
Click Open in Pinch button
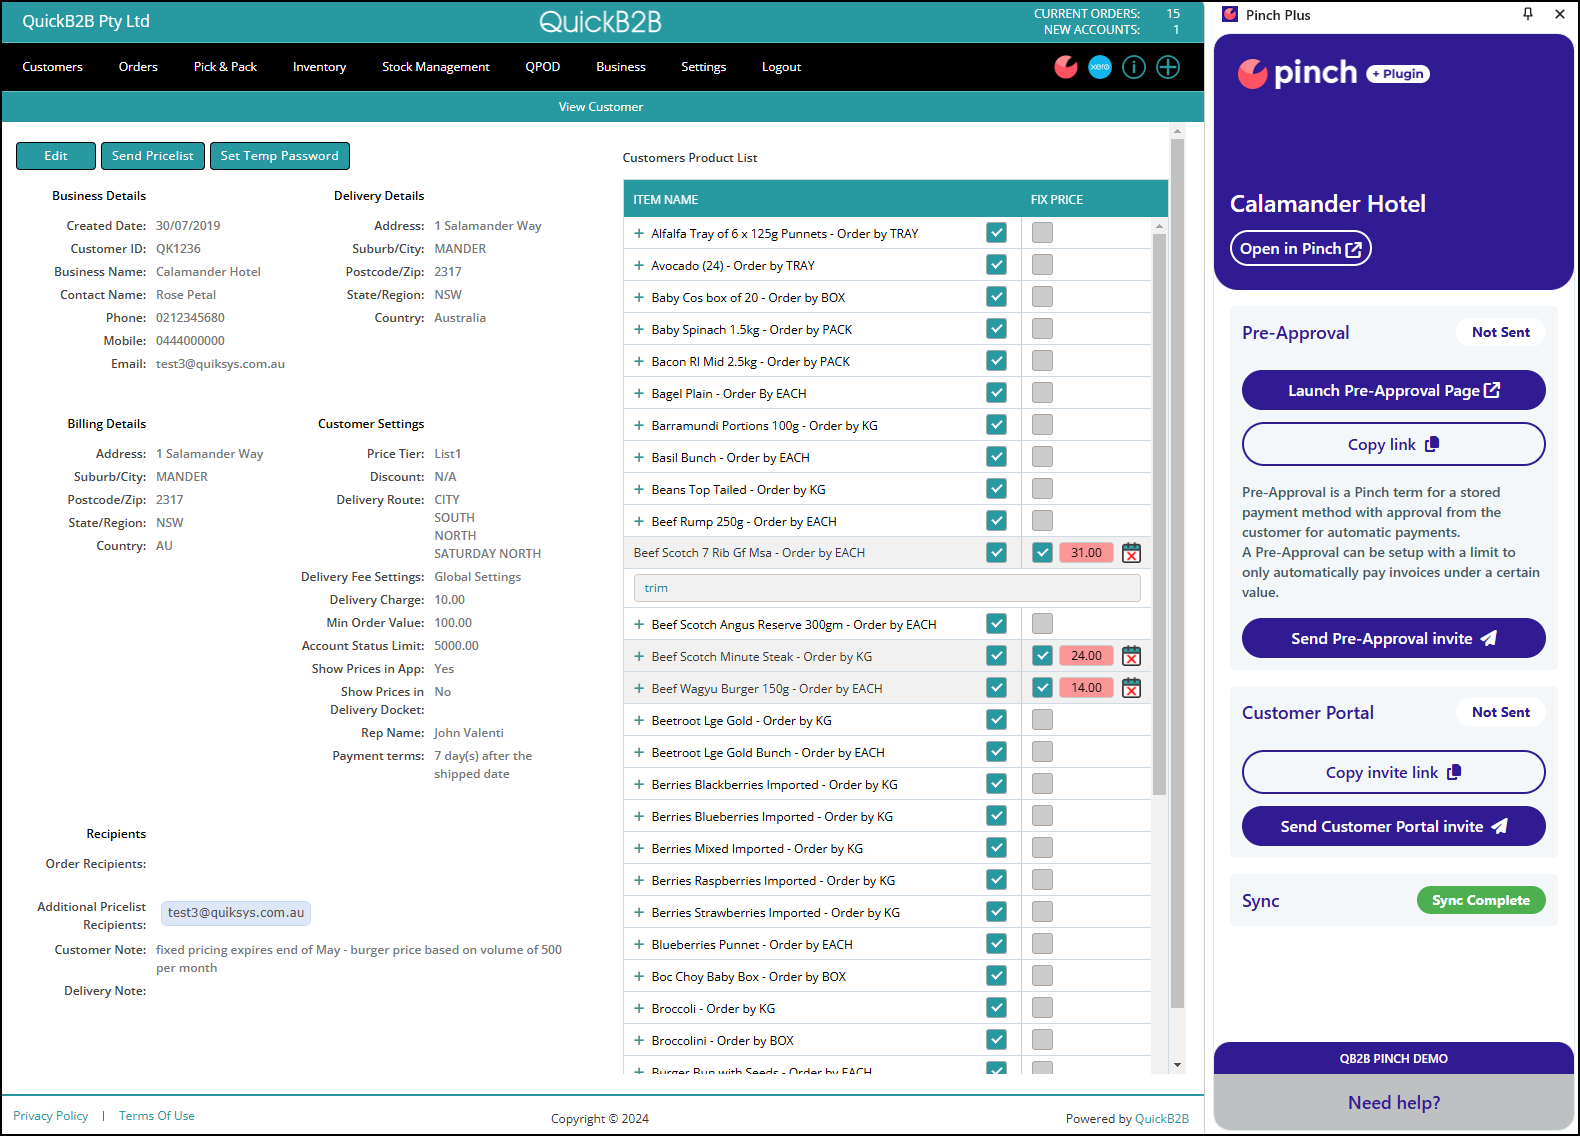(1300, 249)
